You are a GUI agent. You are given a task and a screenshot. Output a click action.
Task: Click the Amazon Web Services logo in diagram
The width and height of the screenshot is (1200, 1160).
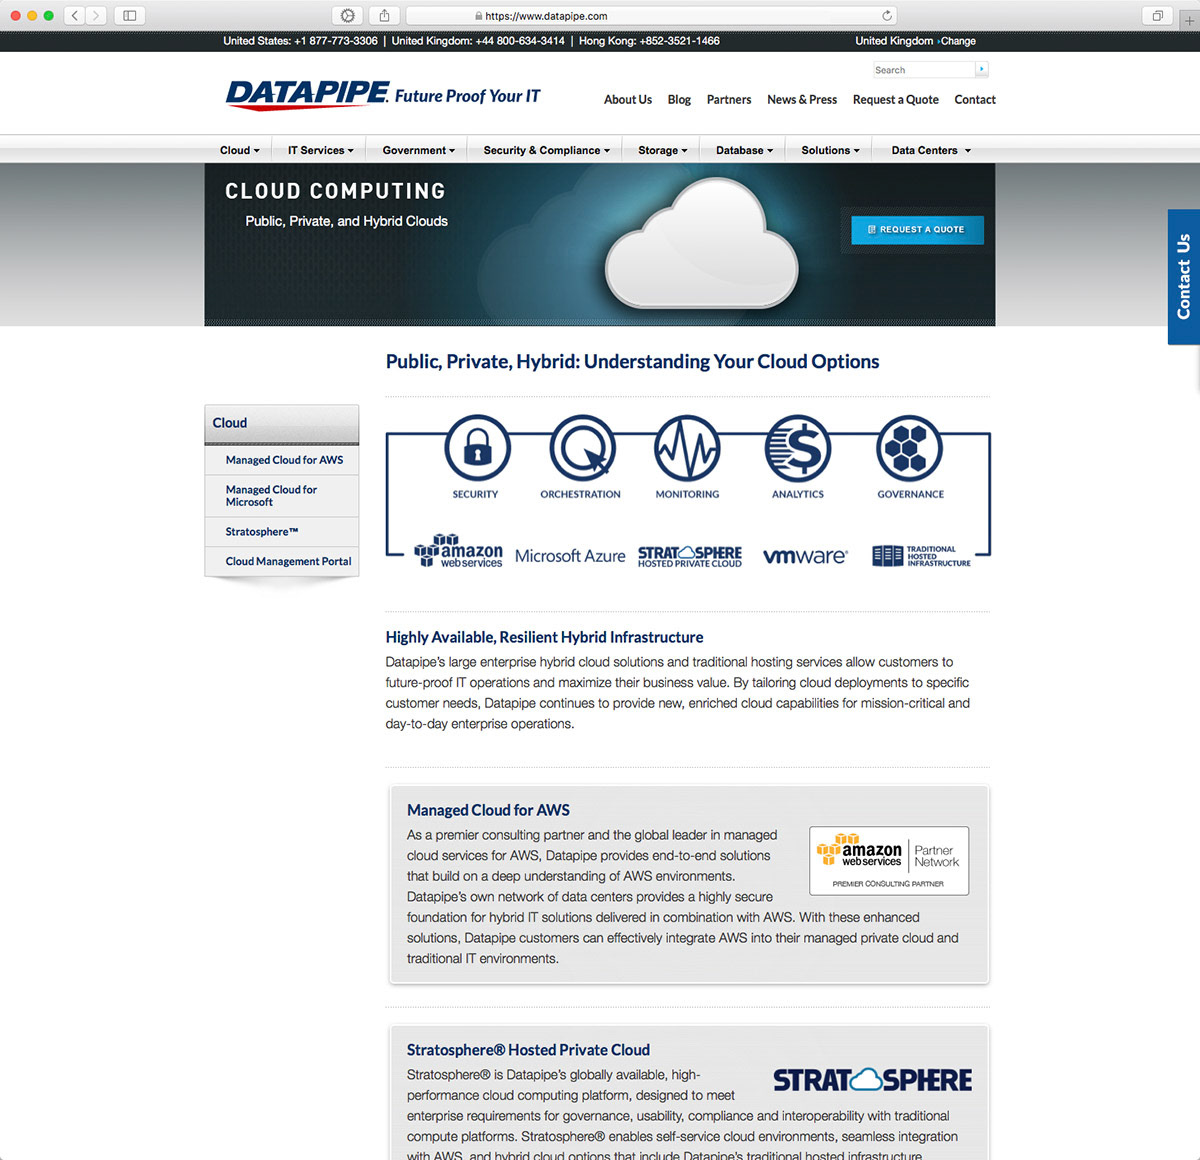click(x=458, y=552)
